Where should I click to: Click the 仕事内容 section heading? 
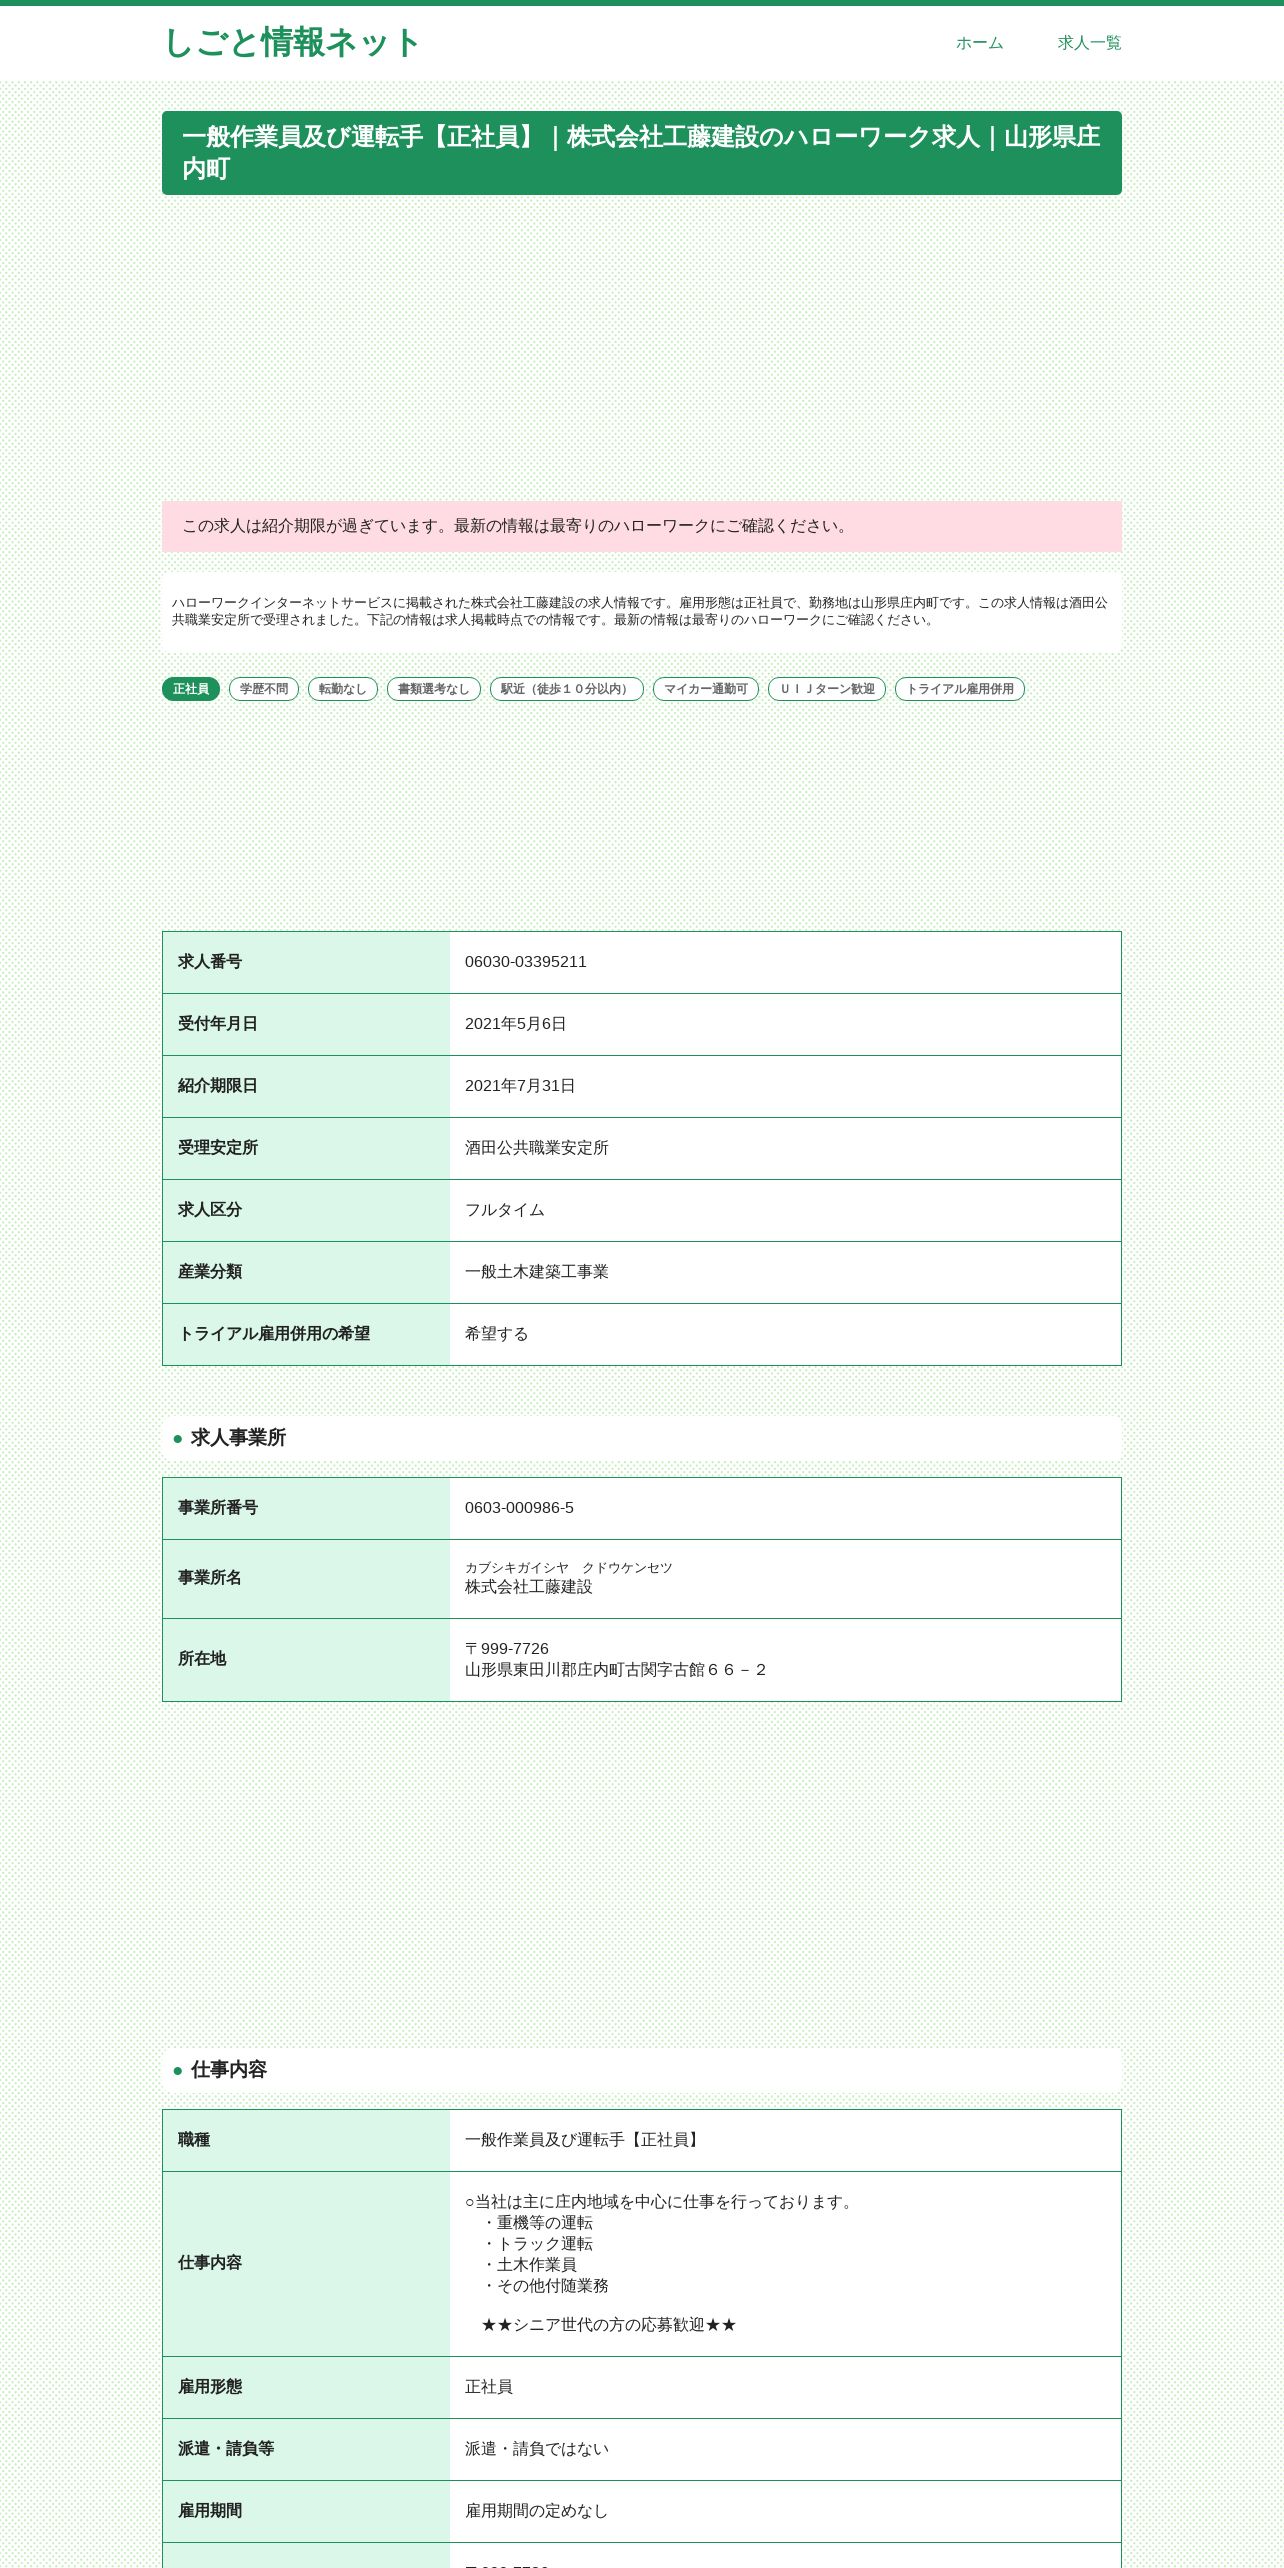tap(642, 2070)
